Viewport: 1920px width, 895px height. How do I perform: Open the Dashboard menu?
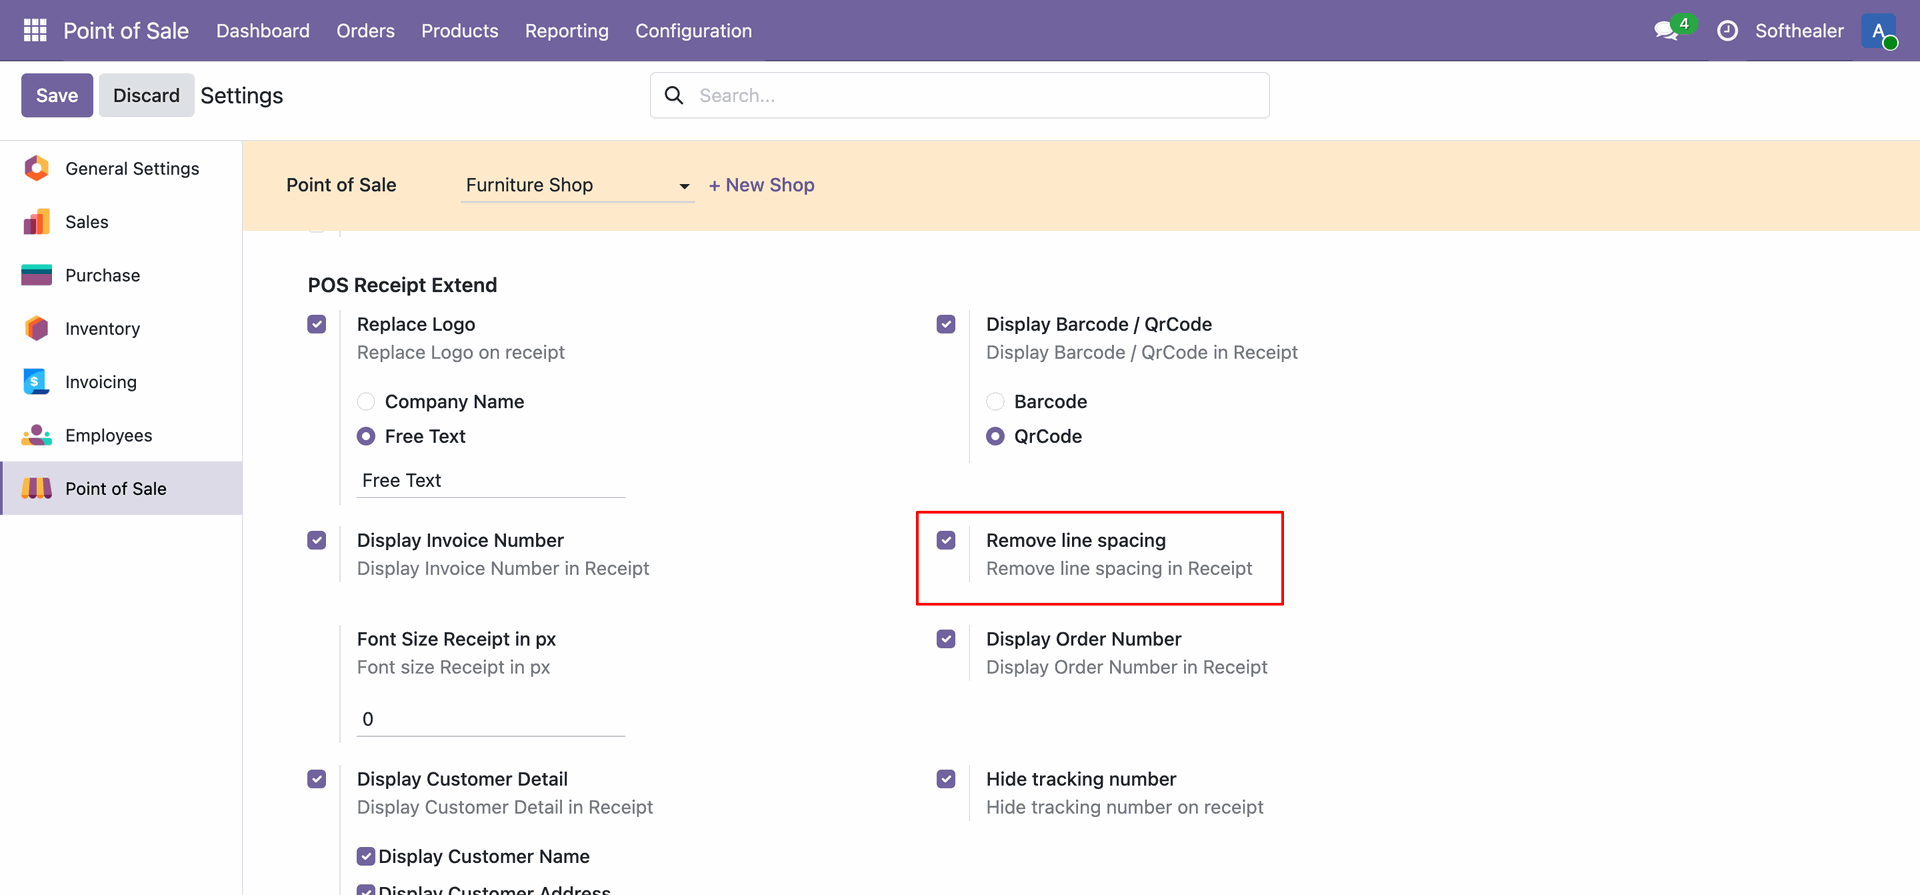click(263, 31)
